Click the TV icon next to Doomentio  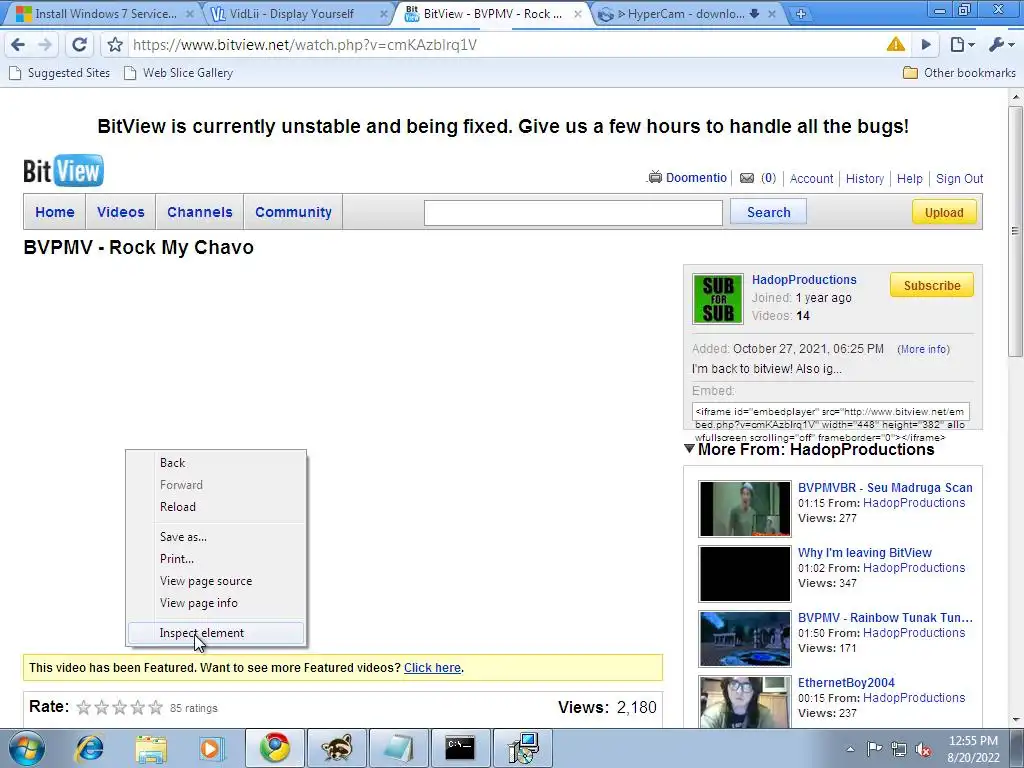(654, 178)
